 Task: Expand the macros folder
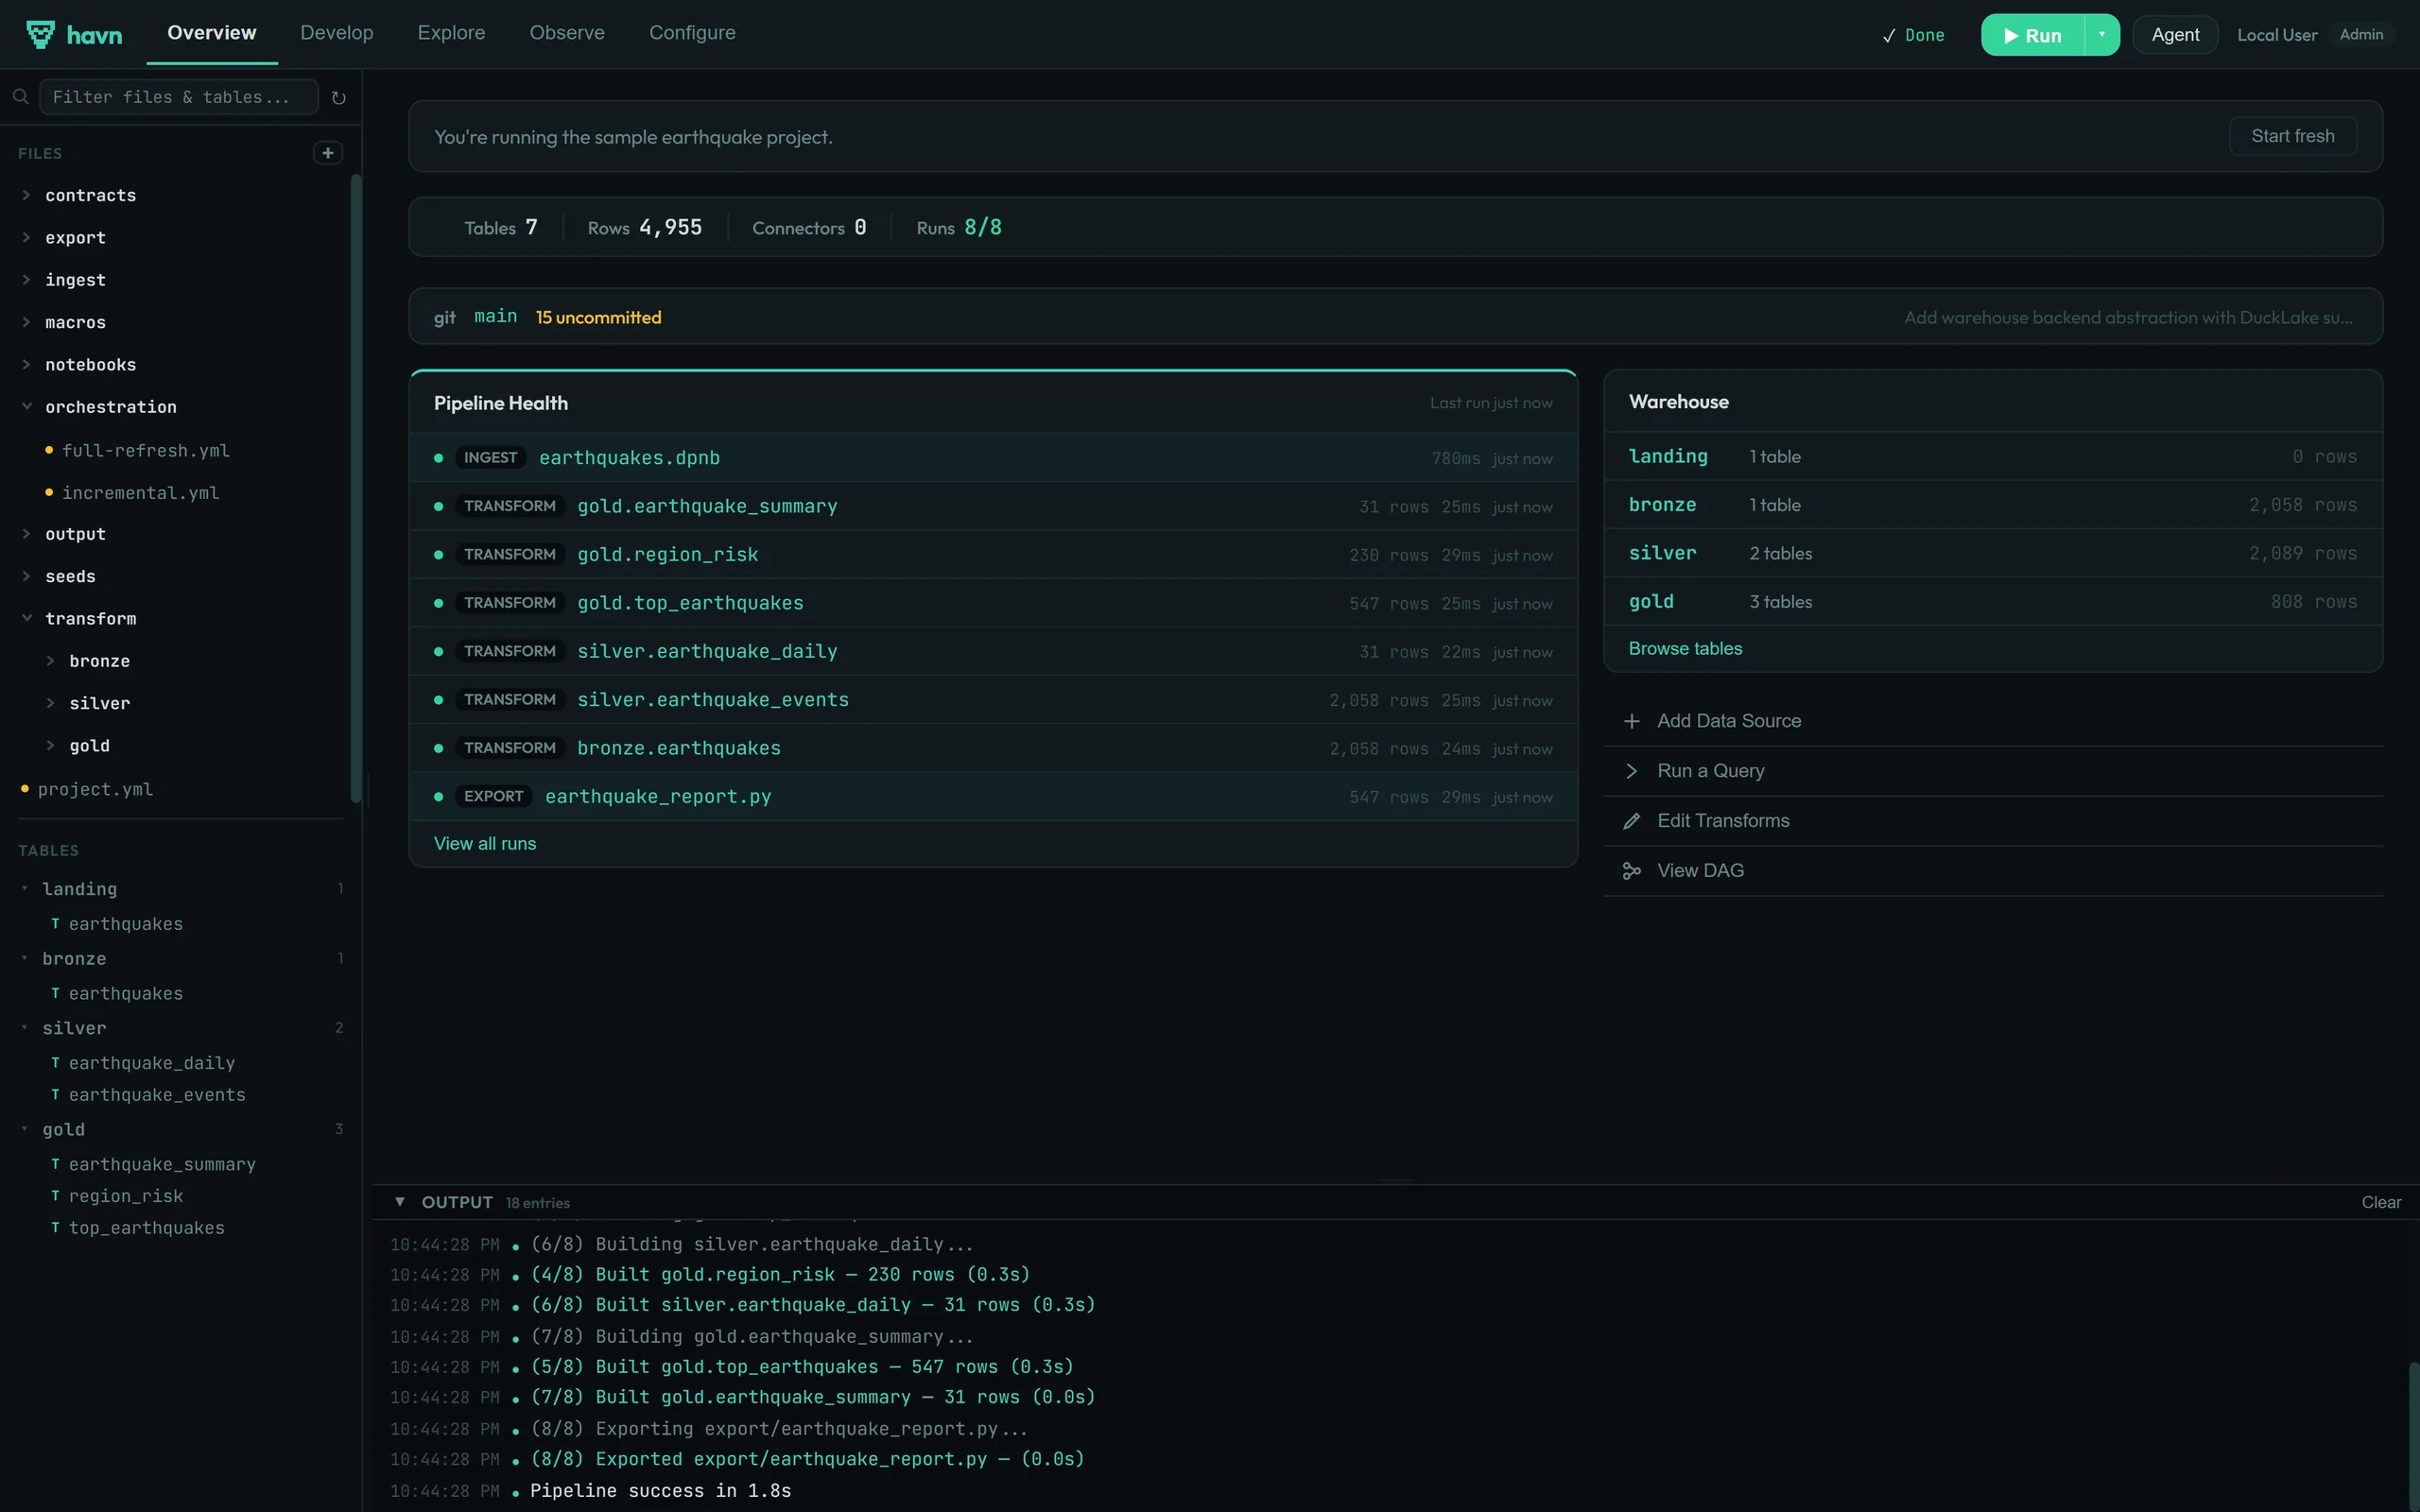coord(26,322)
